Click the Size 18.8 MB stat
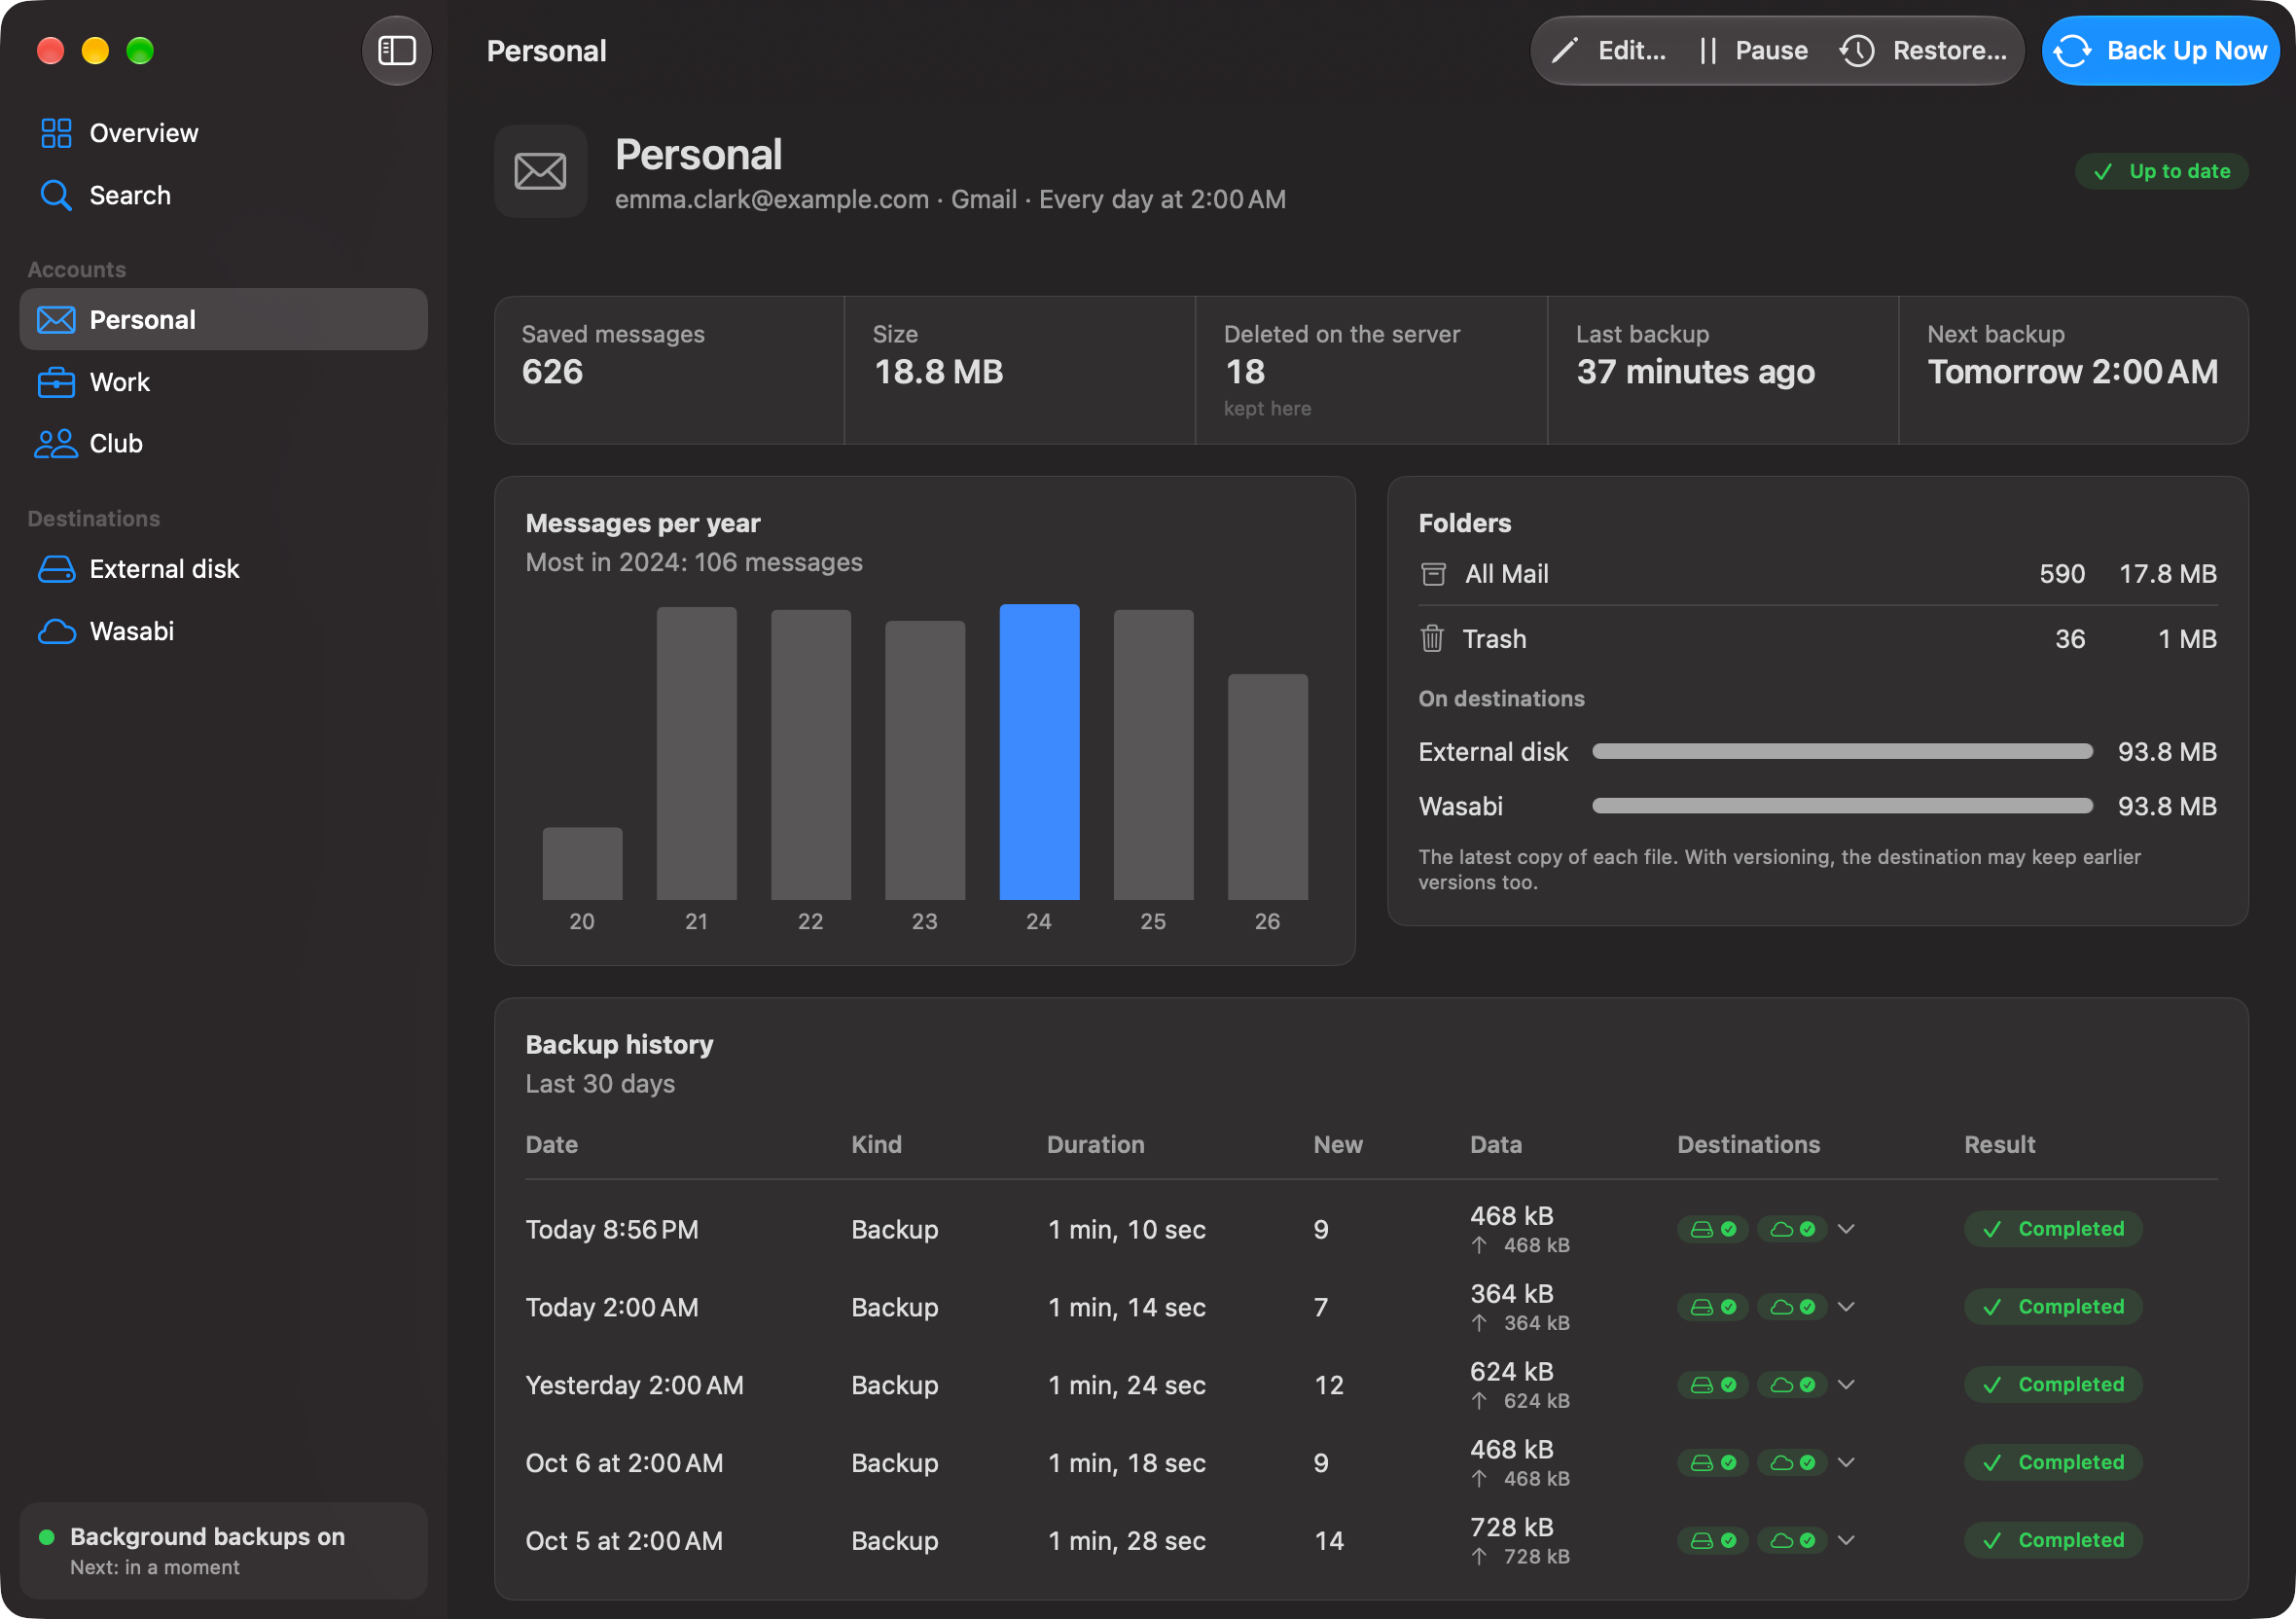Screen dimensions: 2296x1619 1020,370
